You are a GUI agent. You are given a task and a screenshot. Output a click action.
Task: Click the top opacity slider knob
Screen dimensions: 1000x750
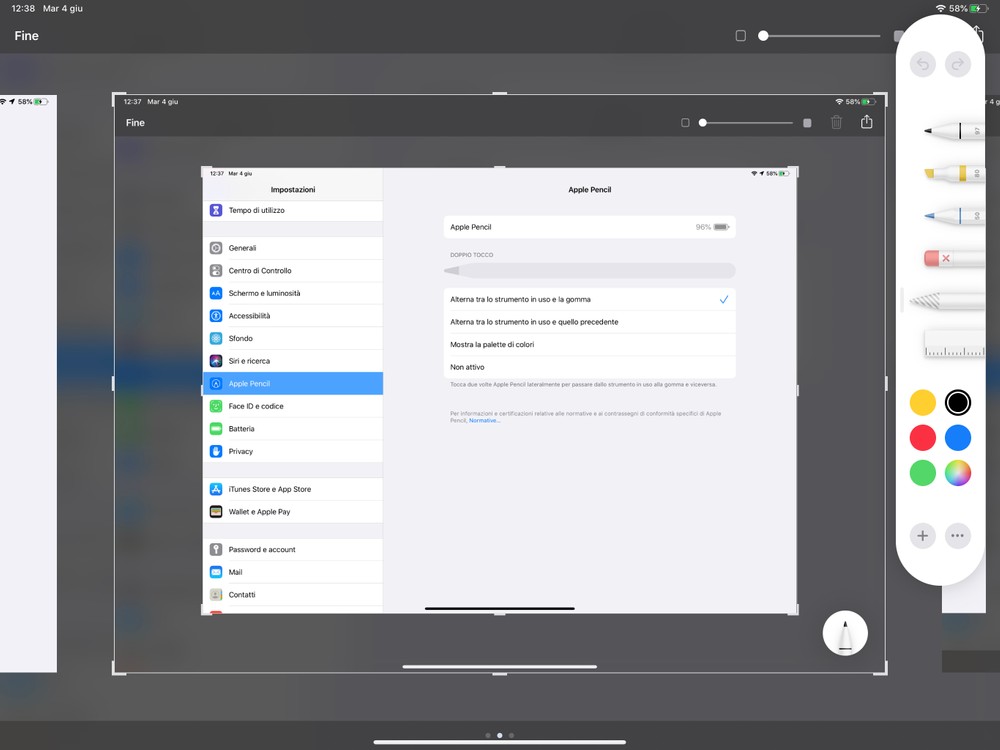[763, 36]
